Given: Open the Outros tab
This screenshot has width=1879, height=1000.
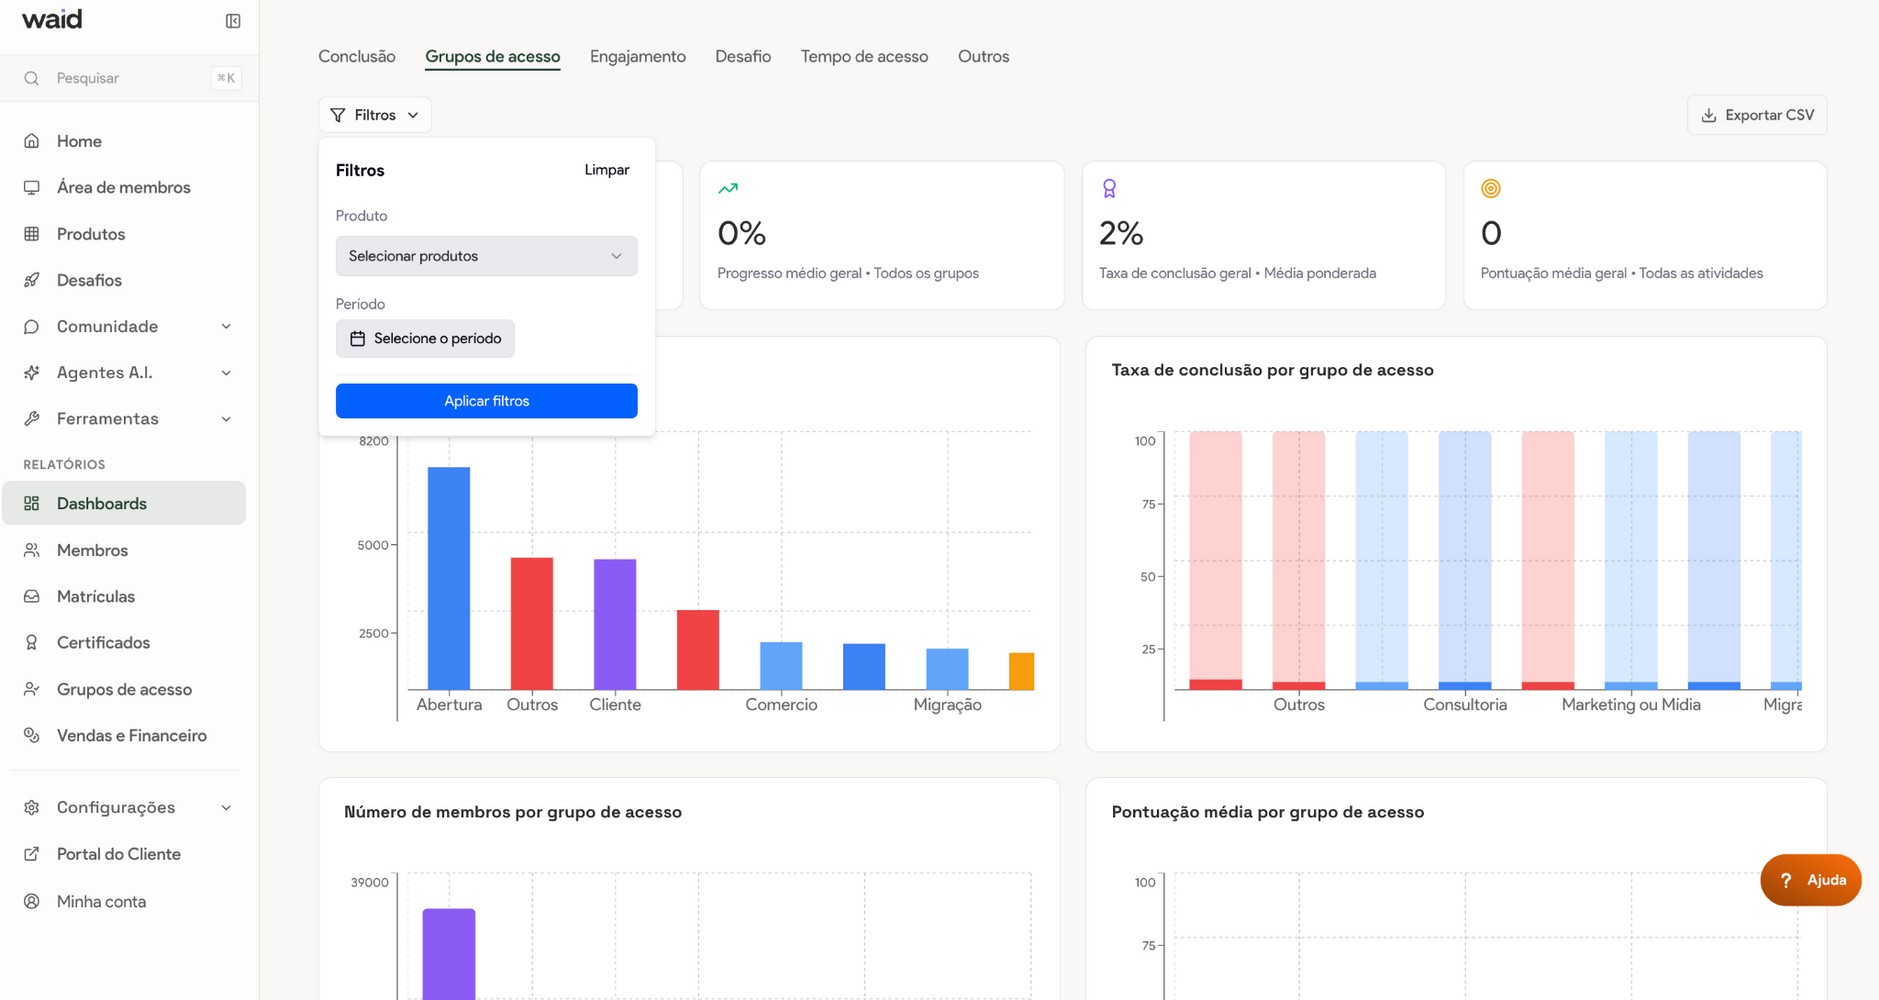Looking at the screenshot, I should tap(983, 56).
